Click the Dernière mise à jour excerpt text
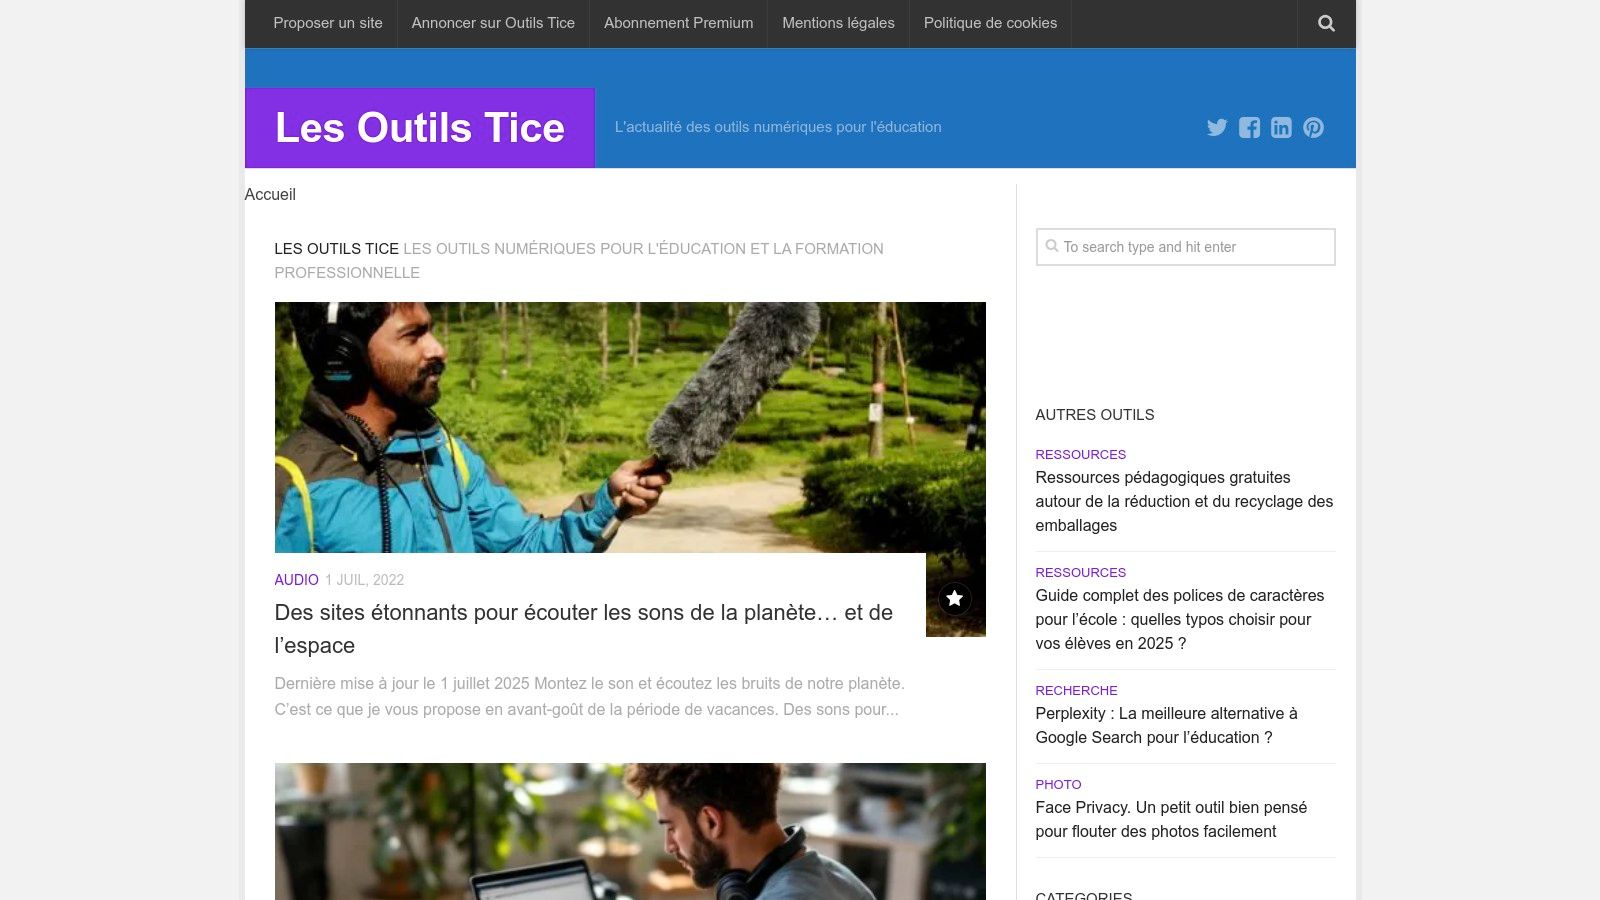 [x=590, y=696]
